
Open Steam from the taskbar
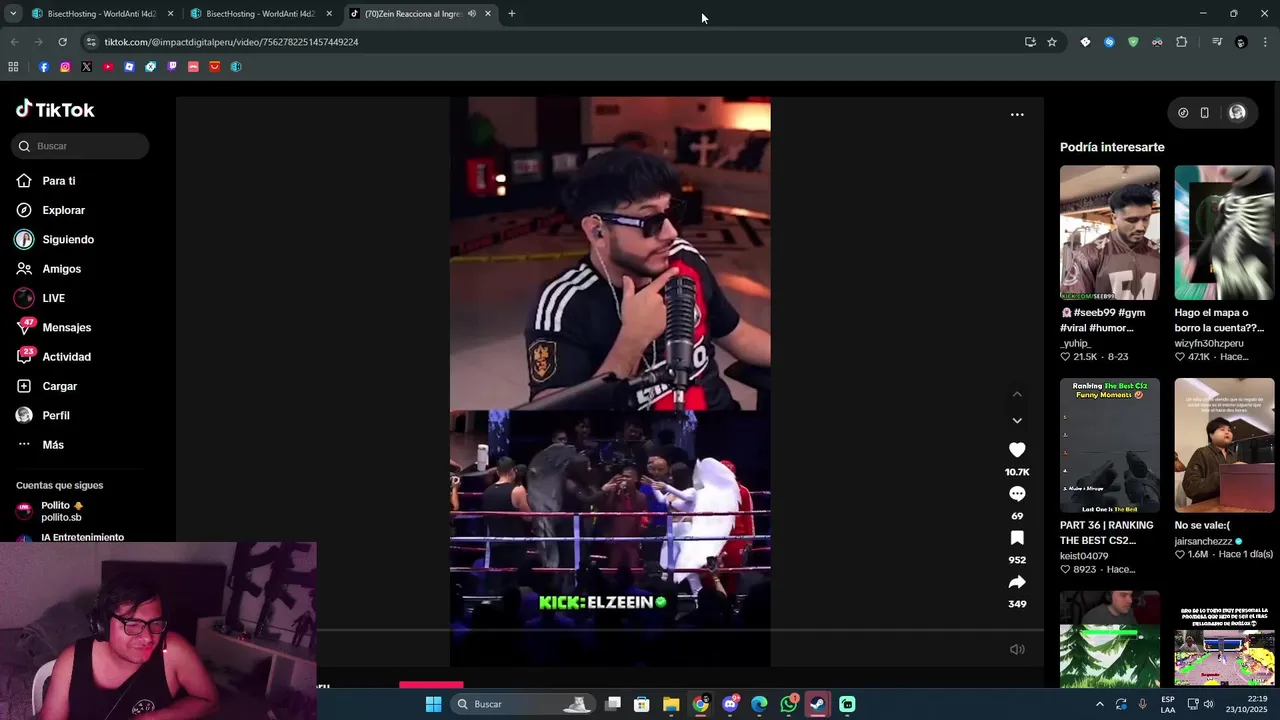[817, 704]
